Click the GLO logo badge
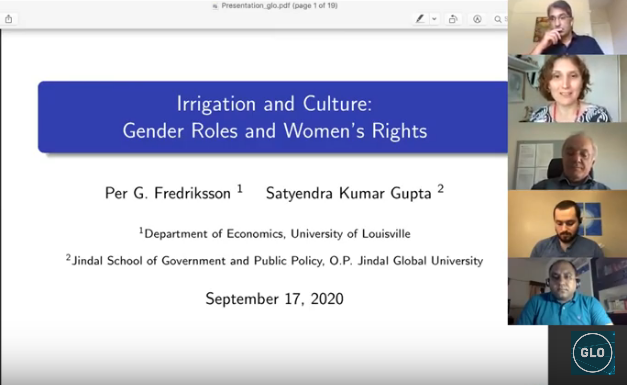The height and width of the screenshot is (385, 627). (593, 353)
